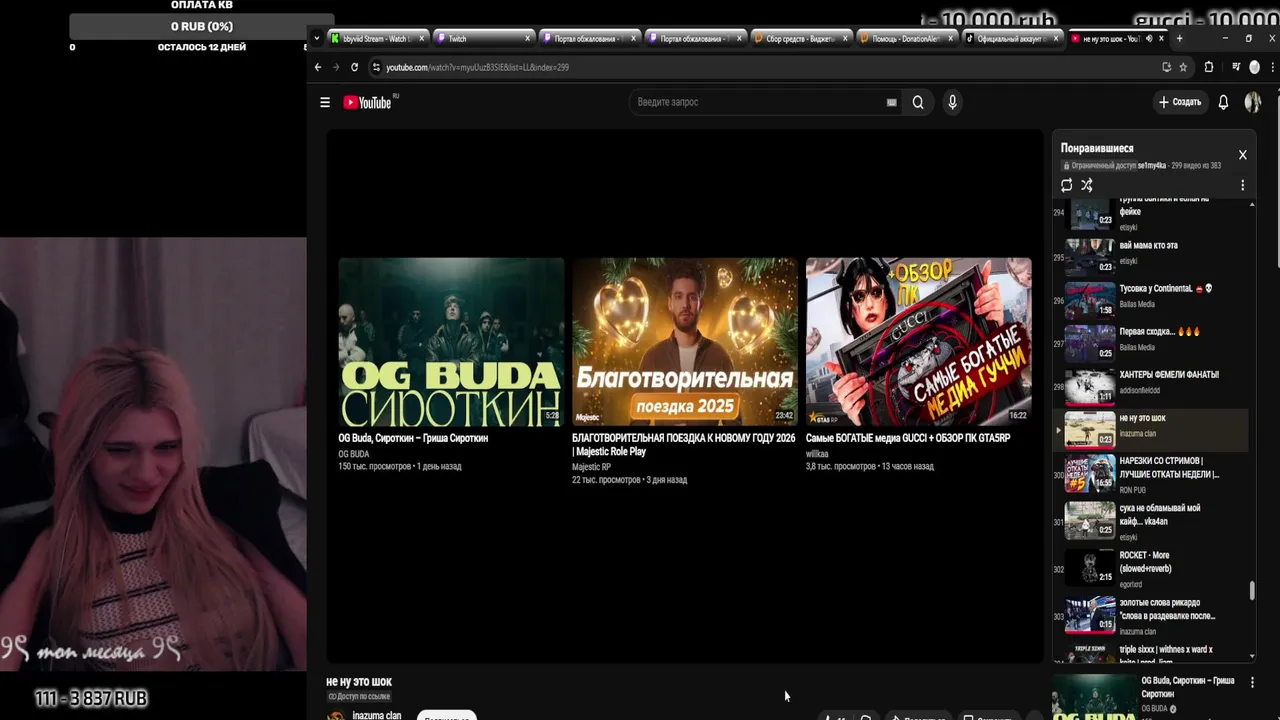Switch to the Официальный аккаунт tab
The height and width of the screenshot is (720, 1280).
[x=1012, y=39]
